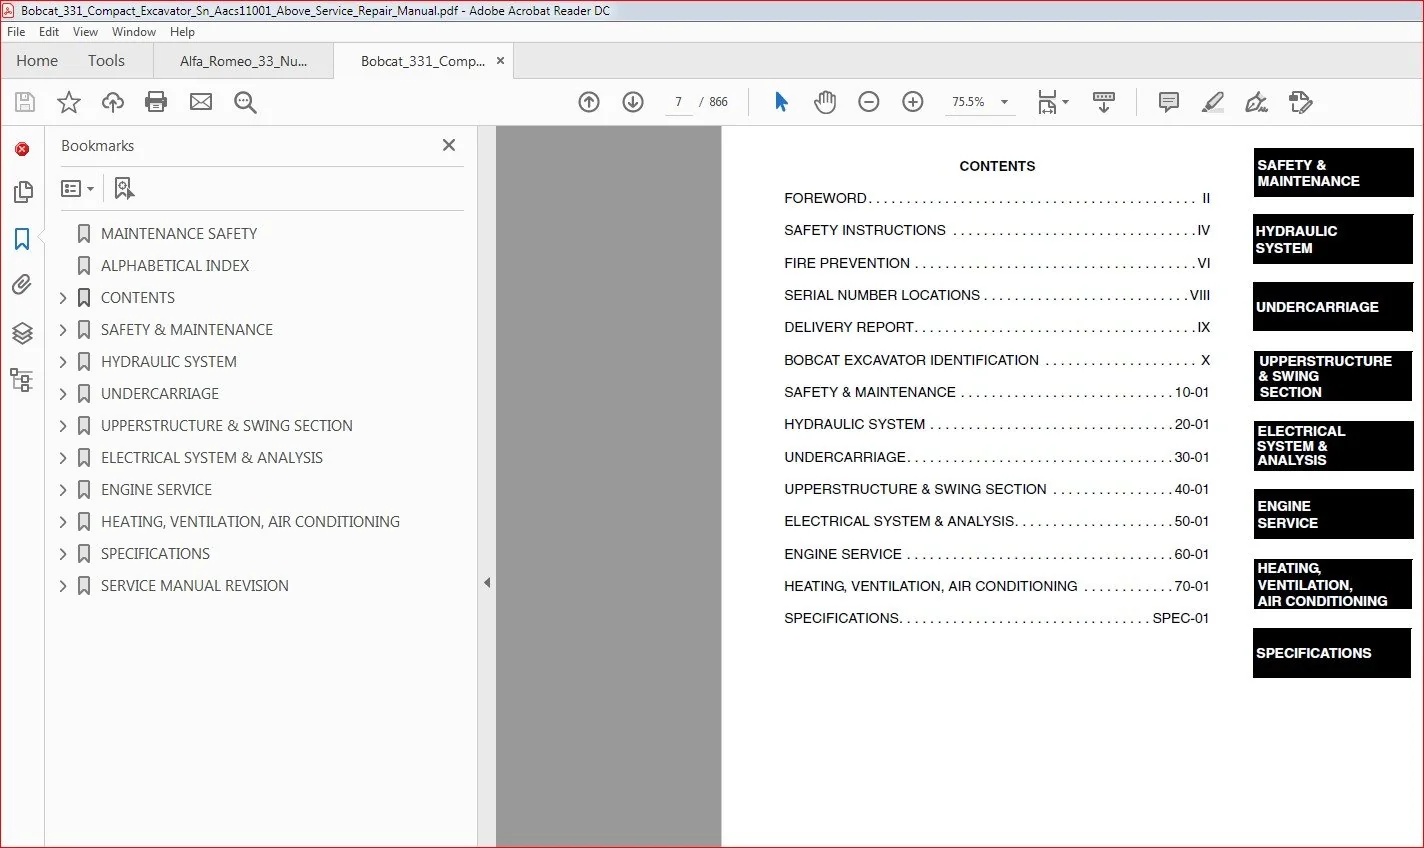Zoom in with plus icon
Image resolution: width=1424 pixels, height=848 pixels.
pyautogui.click(x=913, y=102)
